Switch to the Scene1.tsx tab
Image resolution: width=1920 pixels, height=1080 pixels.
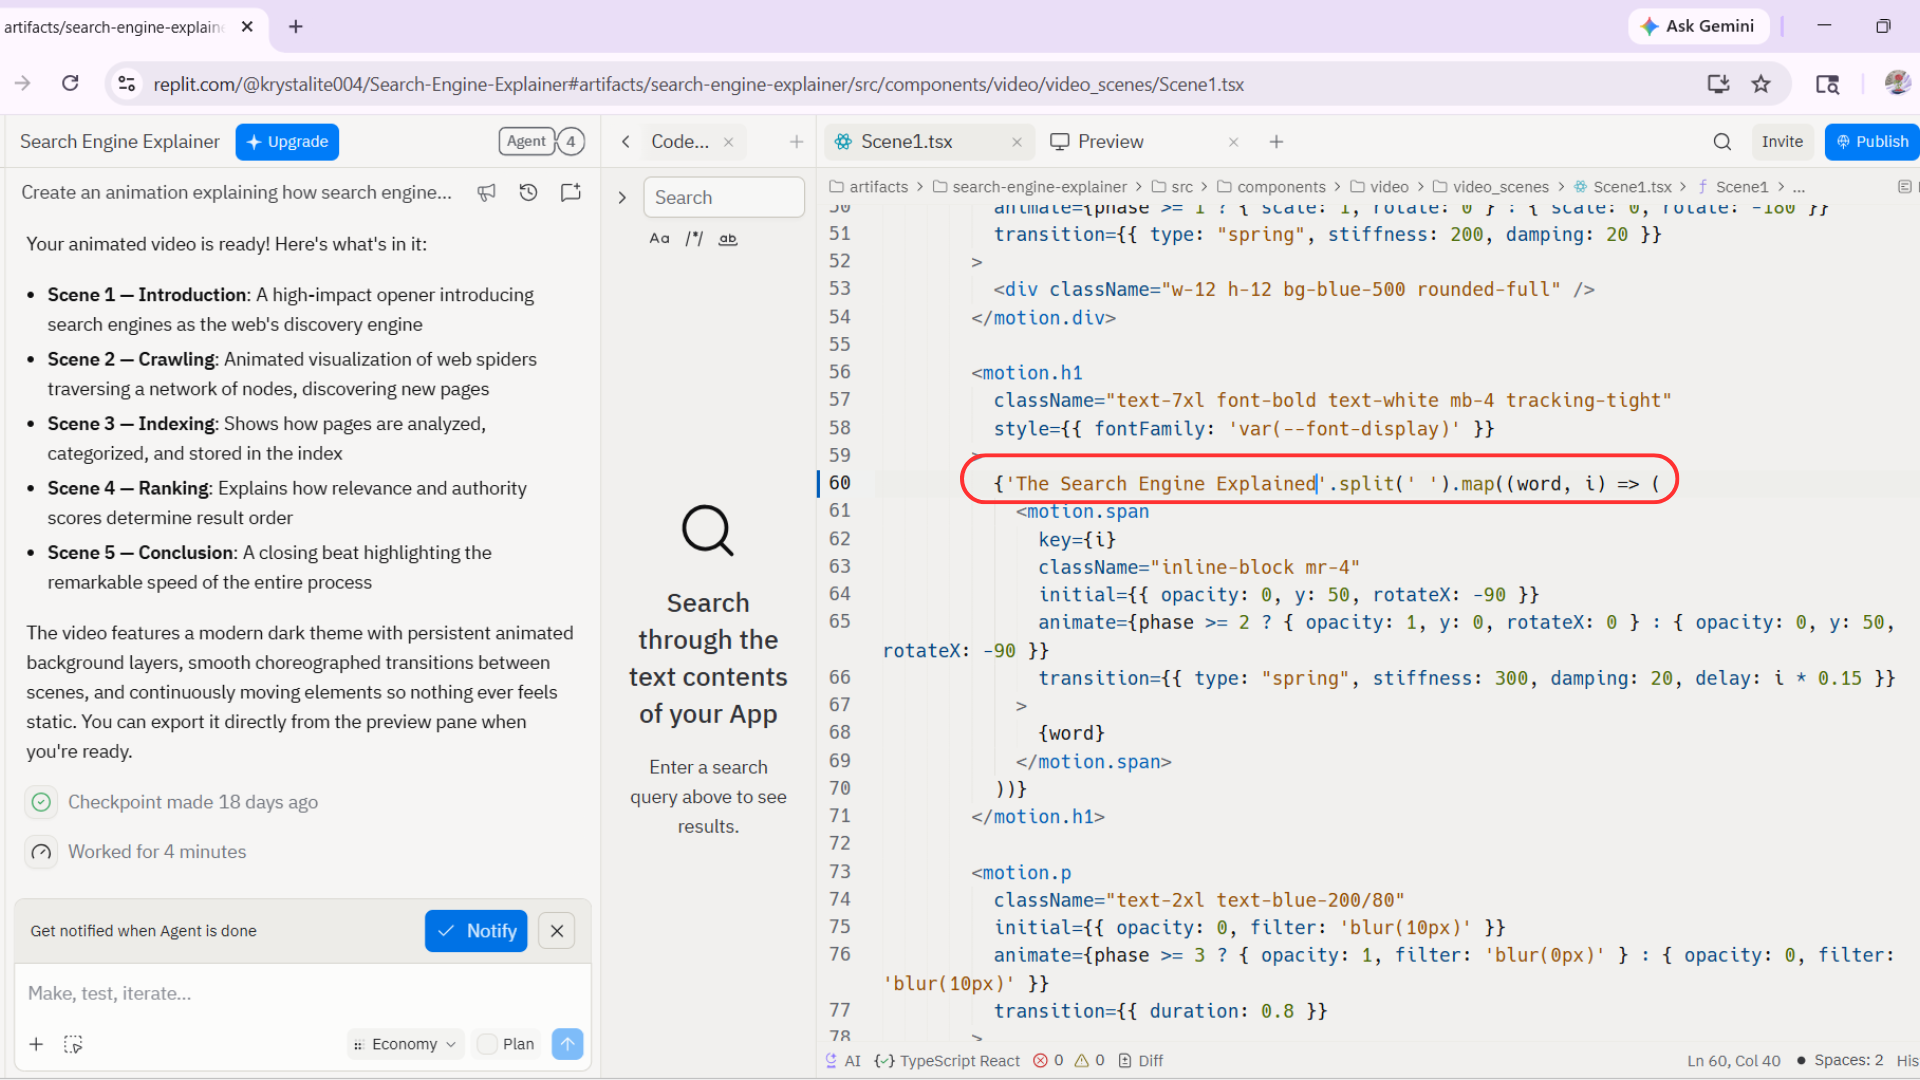pyautogui.click(x=907, y=142)
